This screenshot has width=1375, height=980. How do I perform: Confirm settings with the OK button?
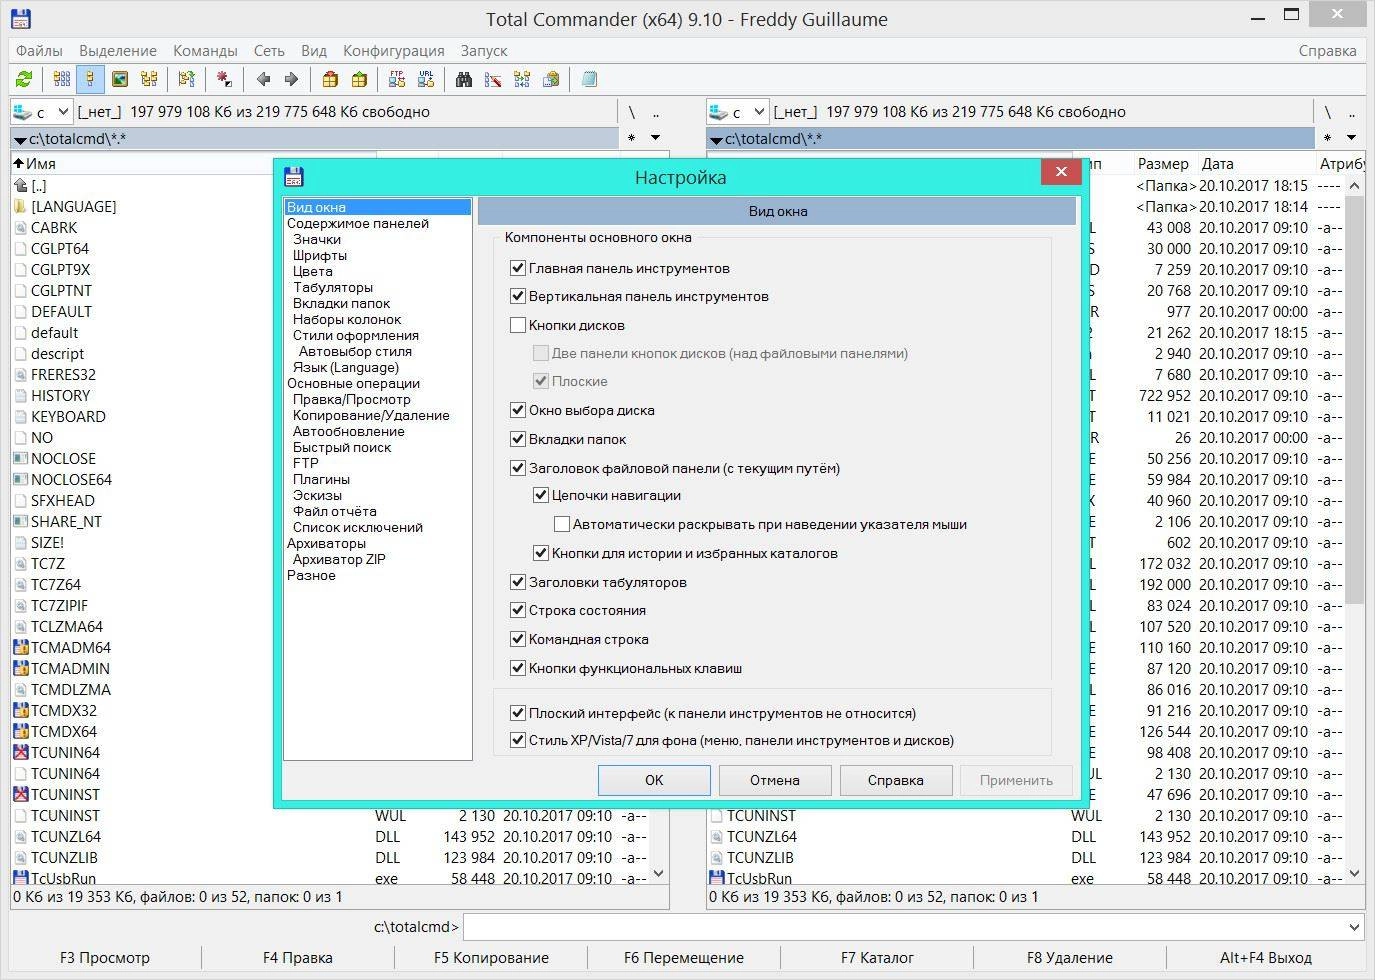654,780
